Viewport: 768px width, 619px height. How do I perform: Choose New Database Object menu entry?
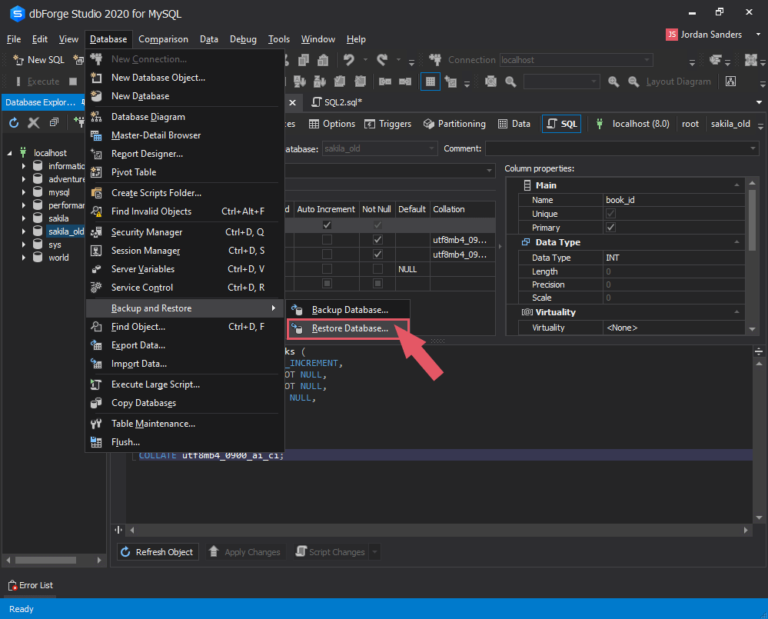pyautogui.click(x=185, y=77)
